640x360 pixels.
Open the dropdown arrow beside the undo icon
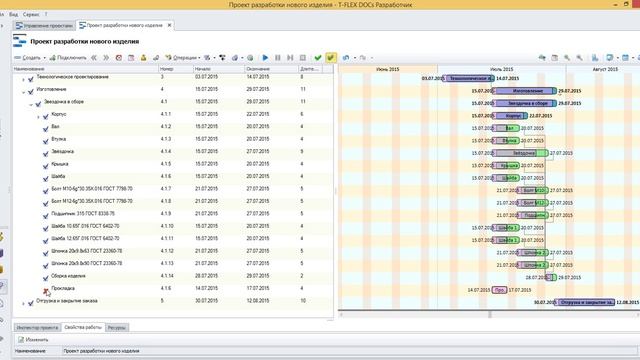(354, 58)
